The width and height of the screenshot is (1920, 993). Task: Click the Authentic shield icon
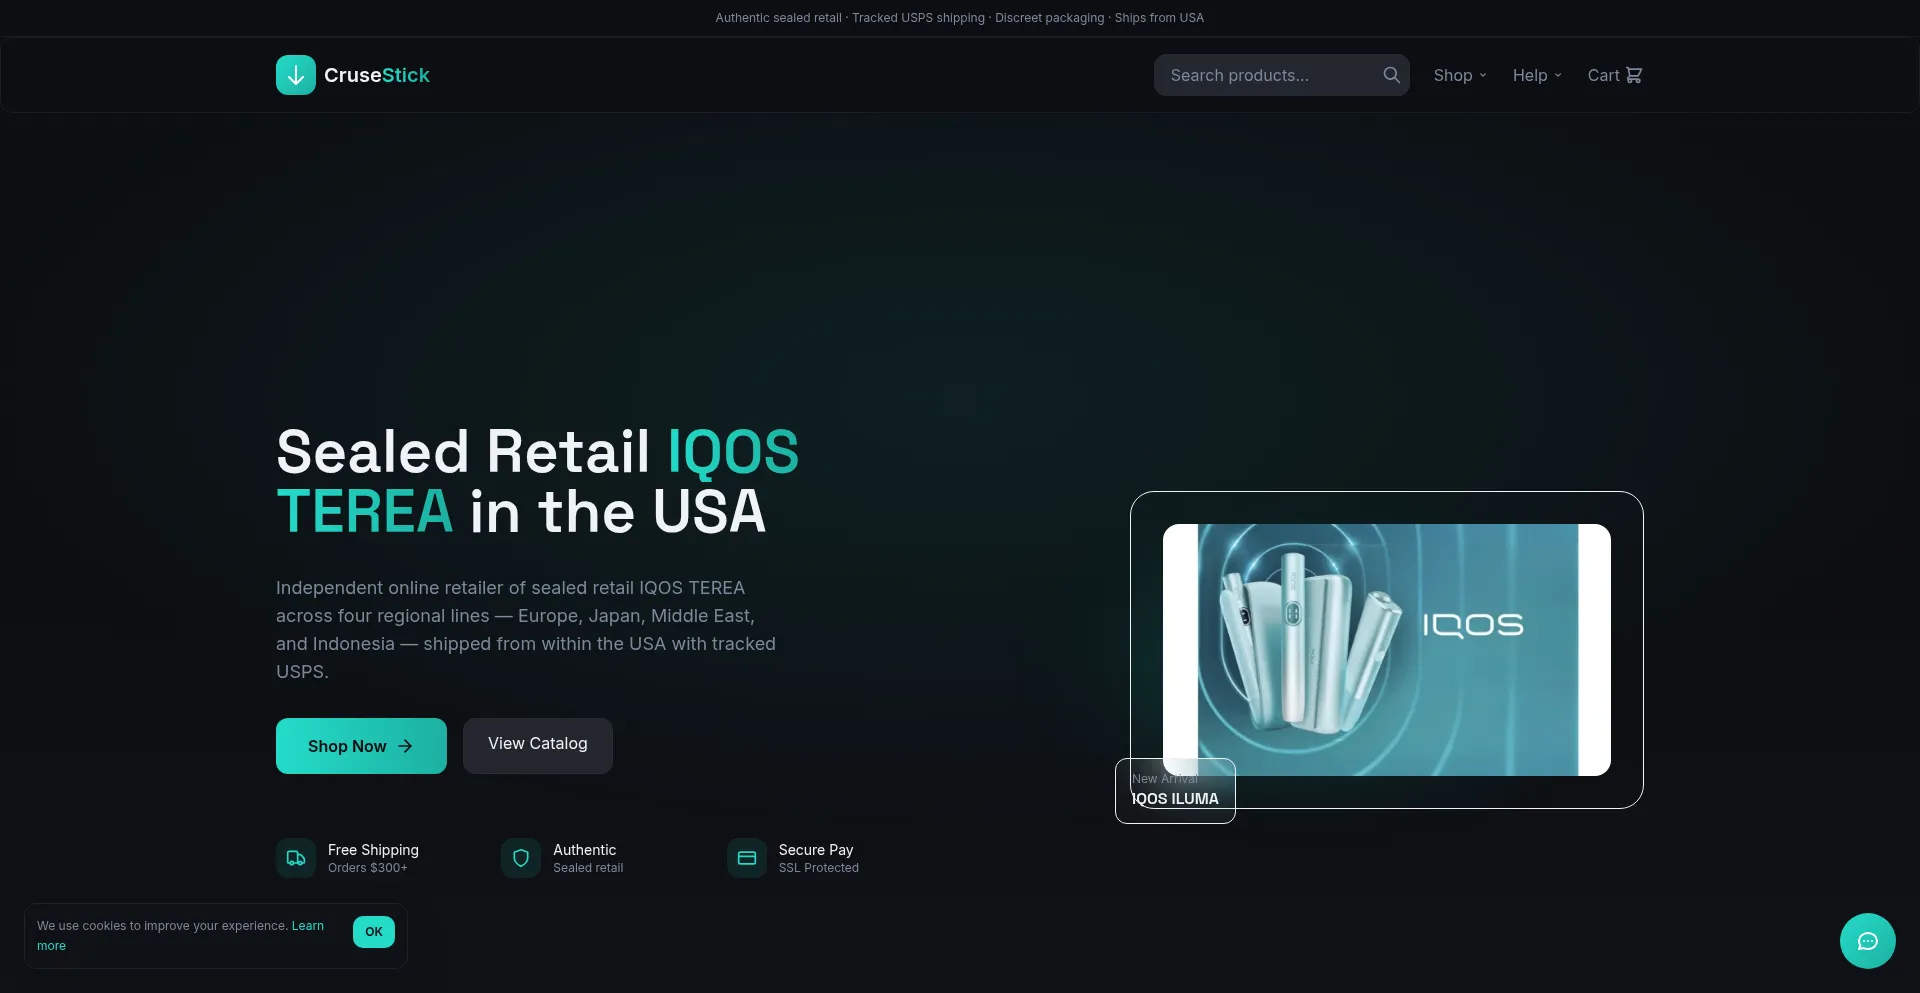coord(521,858)
